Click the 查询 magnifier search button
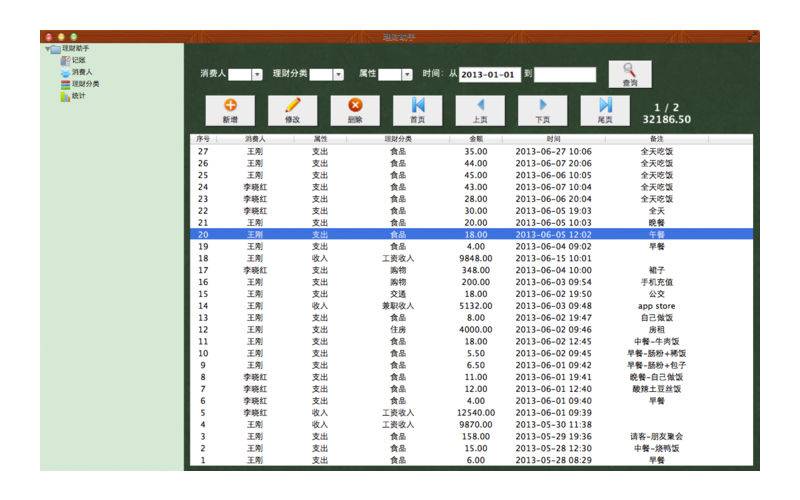This screenshot has width=800, height=500. pyautogui.click(x=629, y=75)
